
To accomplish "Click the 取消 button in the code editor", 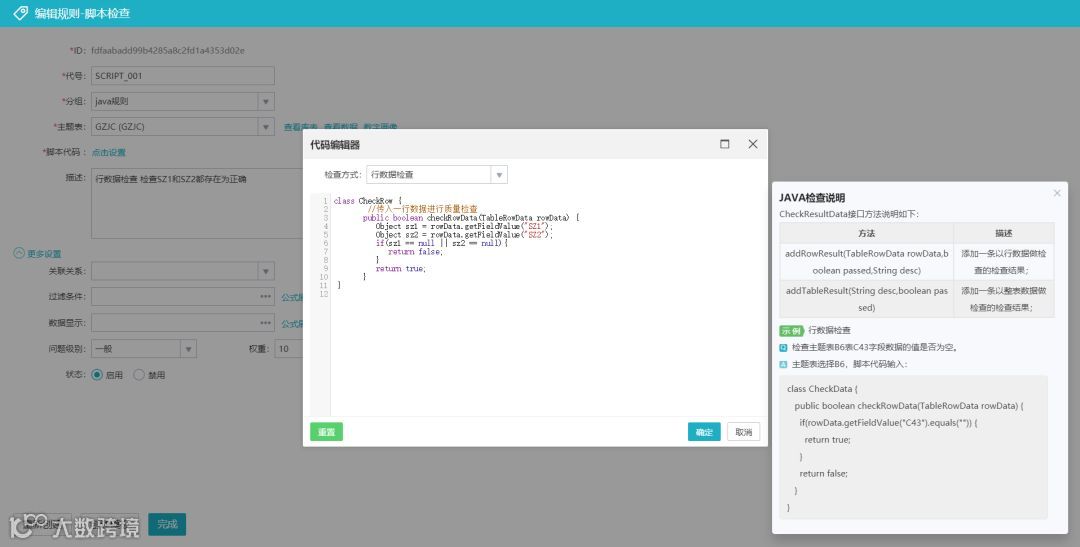I will [744, 432].
